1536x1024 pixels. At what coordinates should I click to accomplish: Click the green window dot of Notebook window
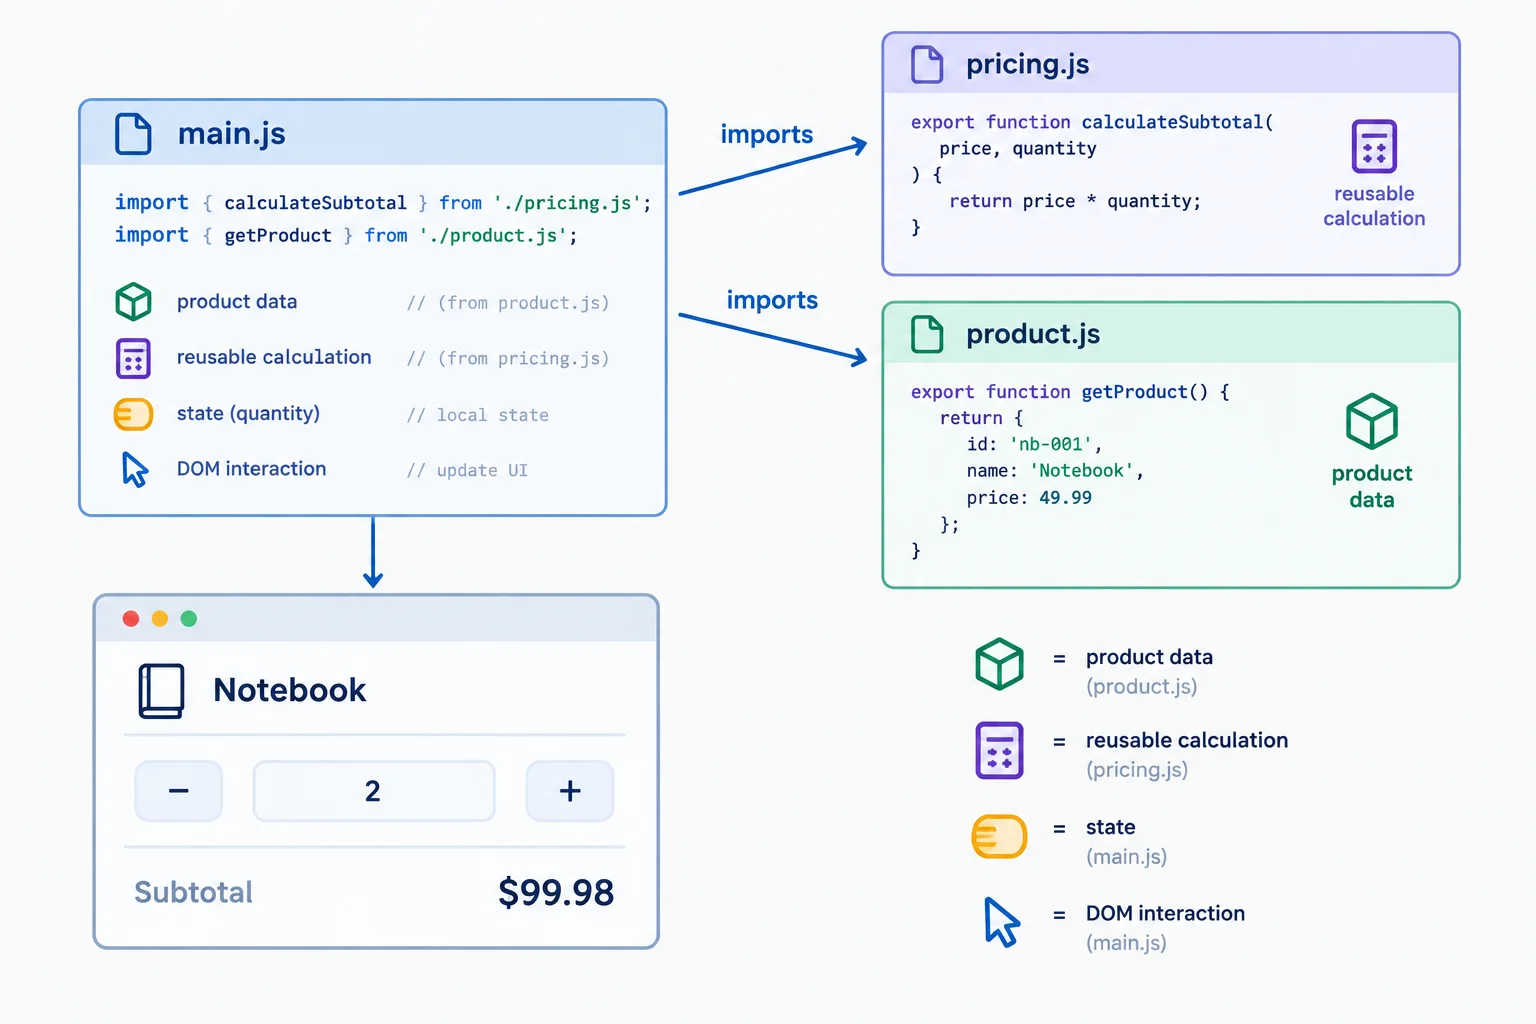189,619
